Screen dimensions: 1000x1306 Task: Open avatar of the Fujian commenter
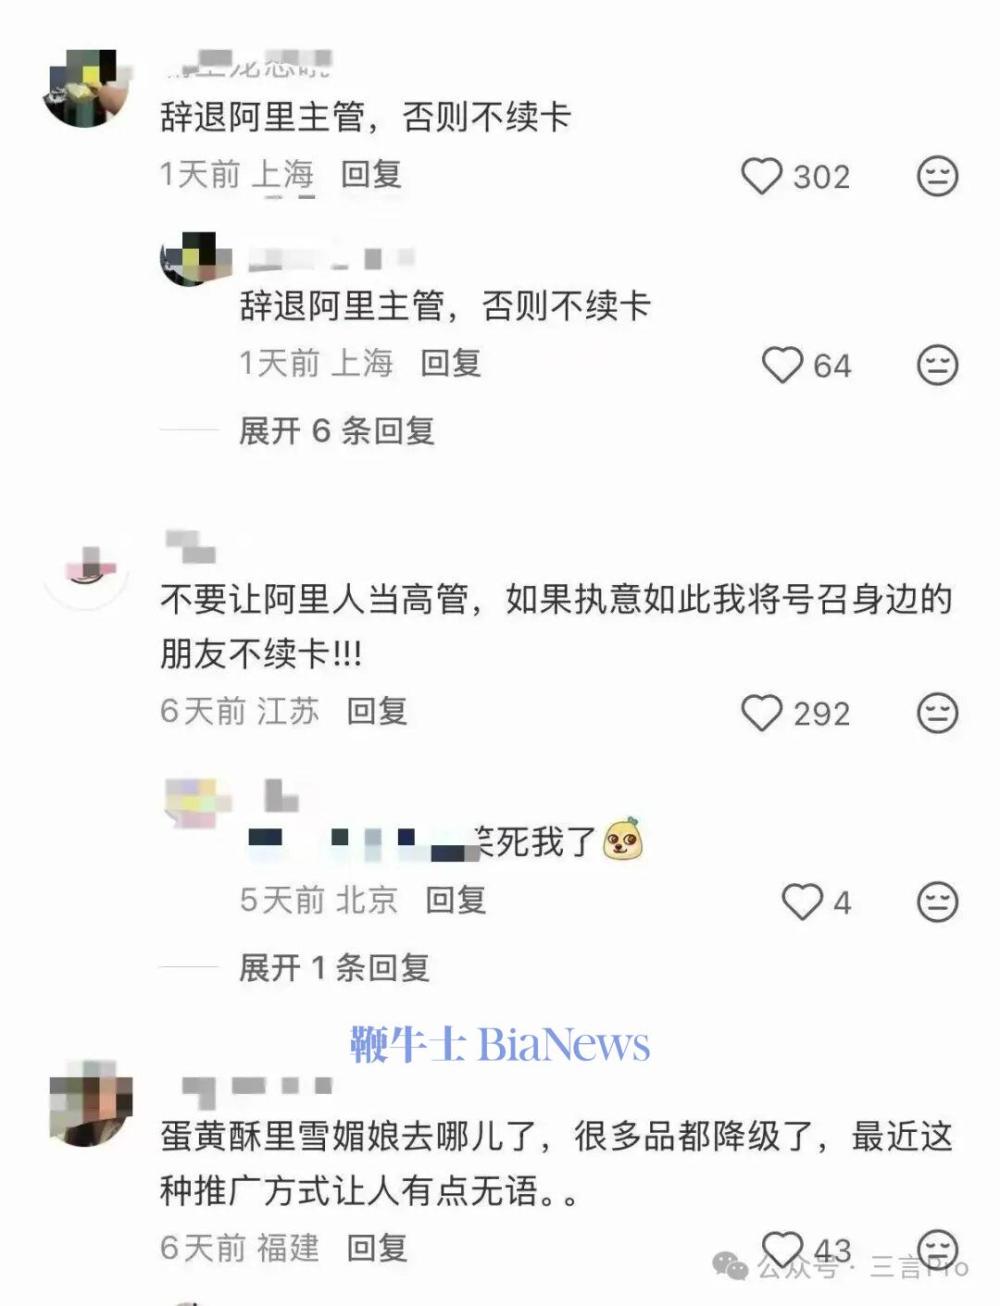click(x=86, y=1103)
